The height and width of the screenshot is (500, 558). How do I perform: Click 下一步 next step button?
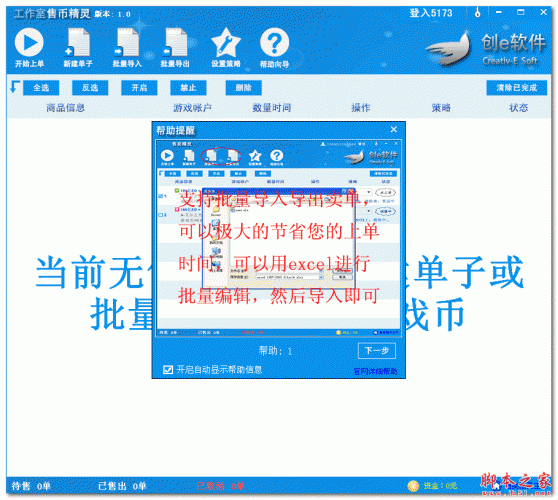pyautogui.click(x=377, y=351)
